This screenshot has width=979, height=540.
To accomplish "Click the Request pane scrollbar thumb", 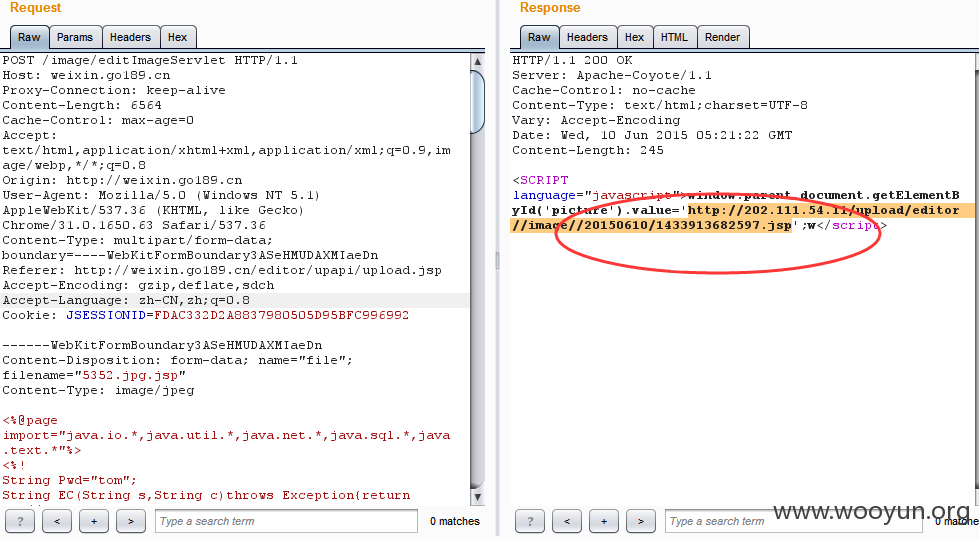I will (478, 102).
